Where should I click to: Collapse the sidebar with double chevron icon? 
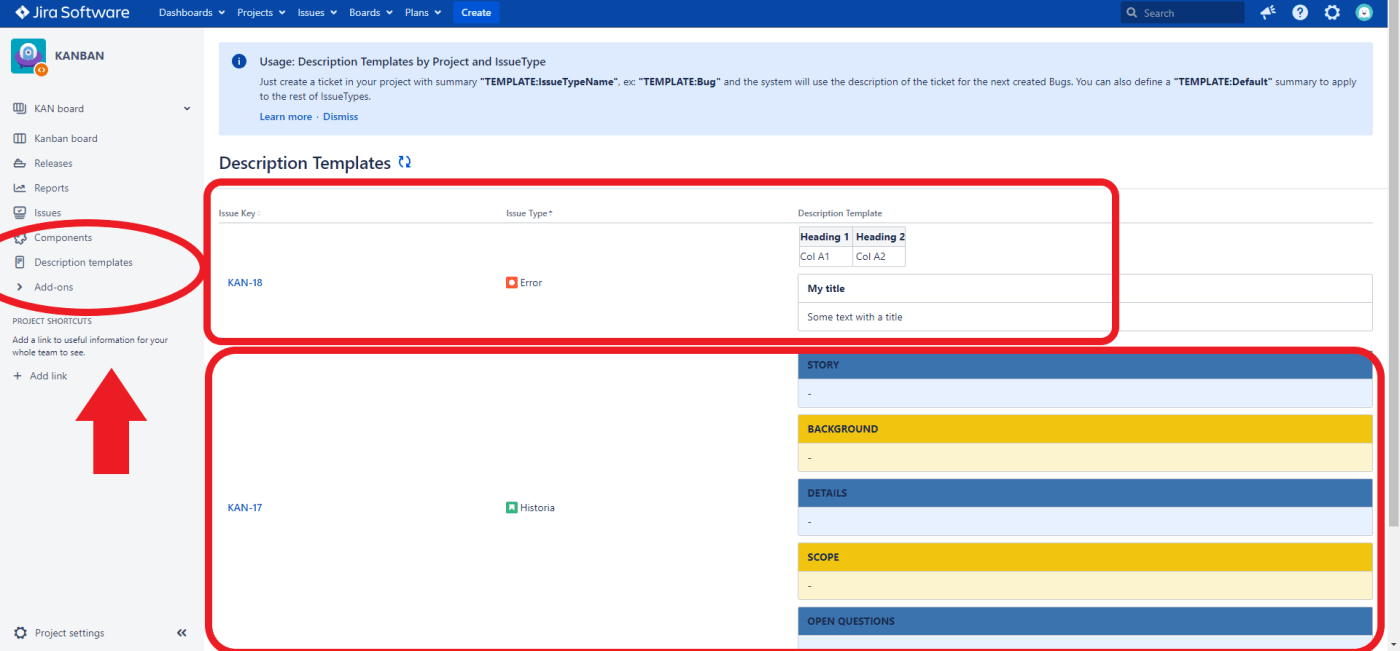coord(182,633)
